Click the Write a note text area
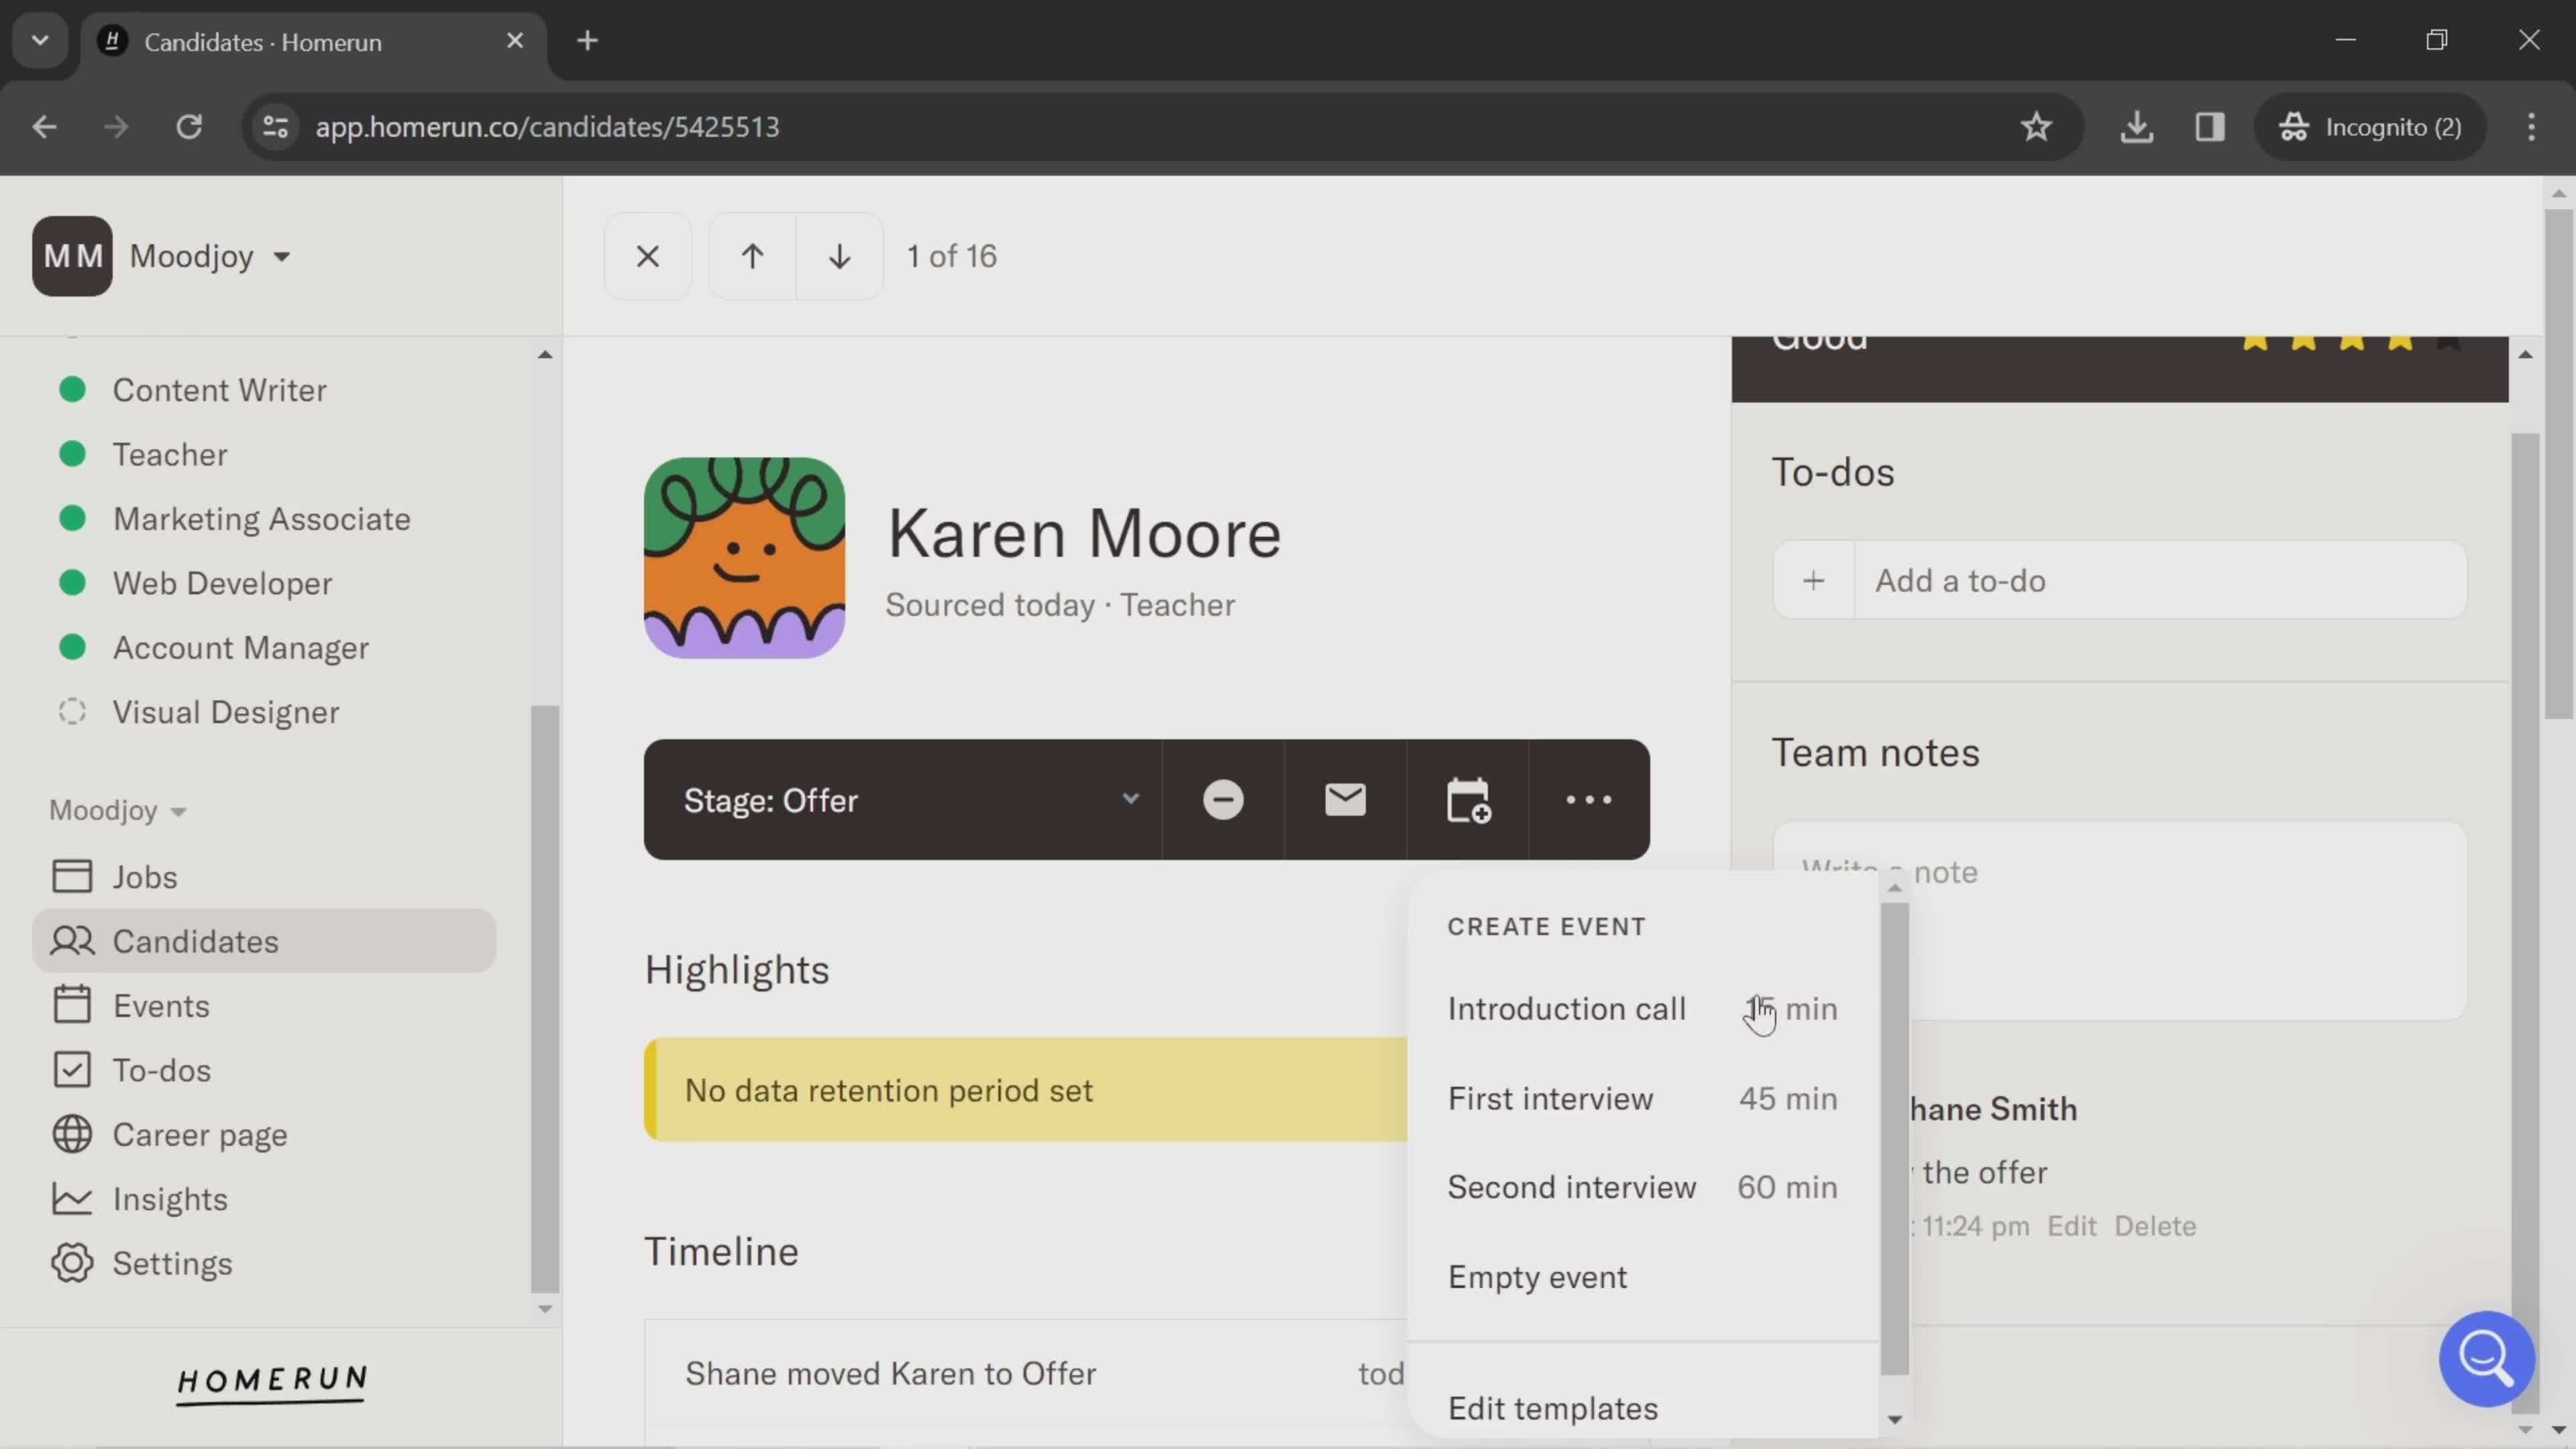Image resolution: width=2576 pixels, height=1449 pixels. click(2119, 920)
